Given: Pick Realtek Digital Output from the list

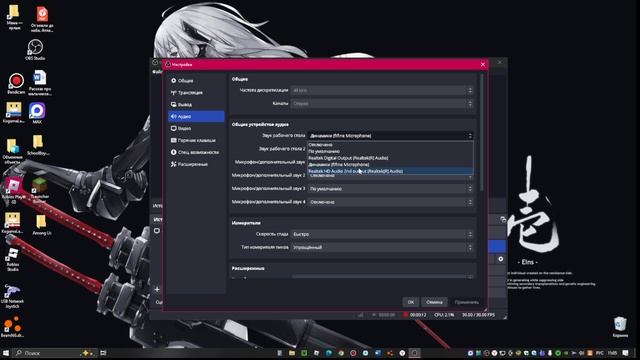Looking at the screenshot, I should (x=390, y=158).
